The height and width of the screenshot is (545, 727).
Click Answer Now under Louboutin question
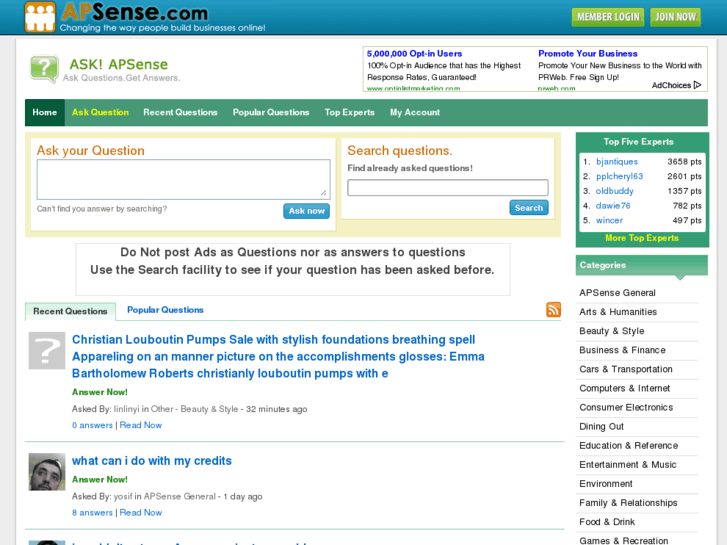[100, 392]
